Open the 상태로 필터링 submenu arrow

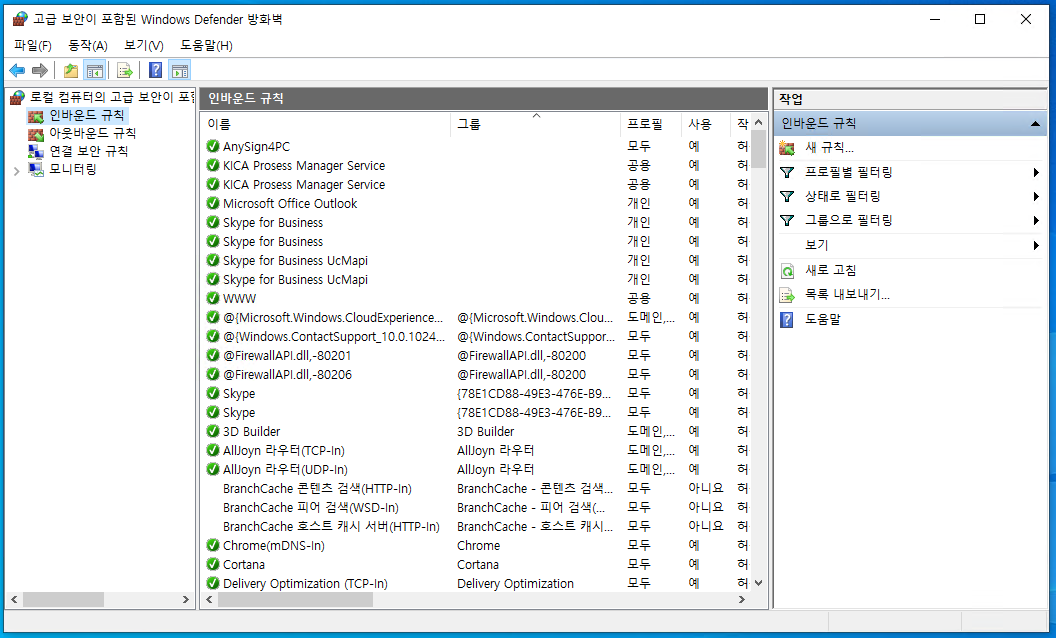[1036, 197]
